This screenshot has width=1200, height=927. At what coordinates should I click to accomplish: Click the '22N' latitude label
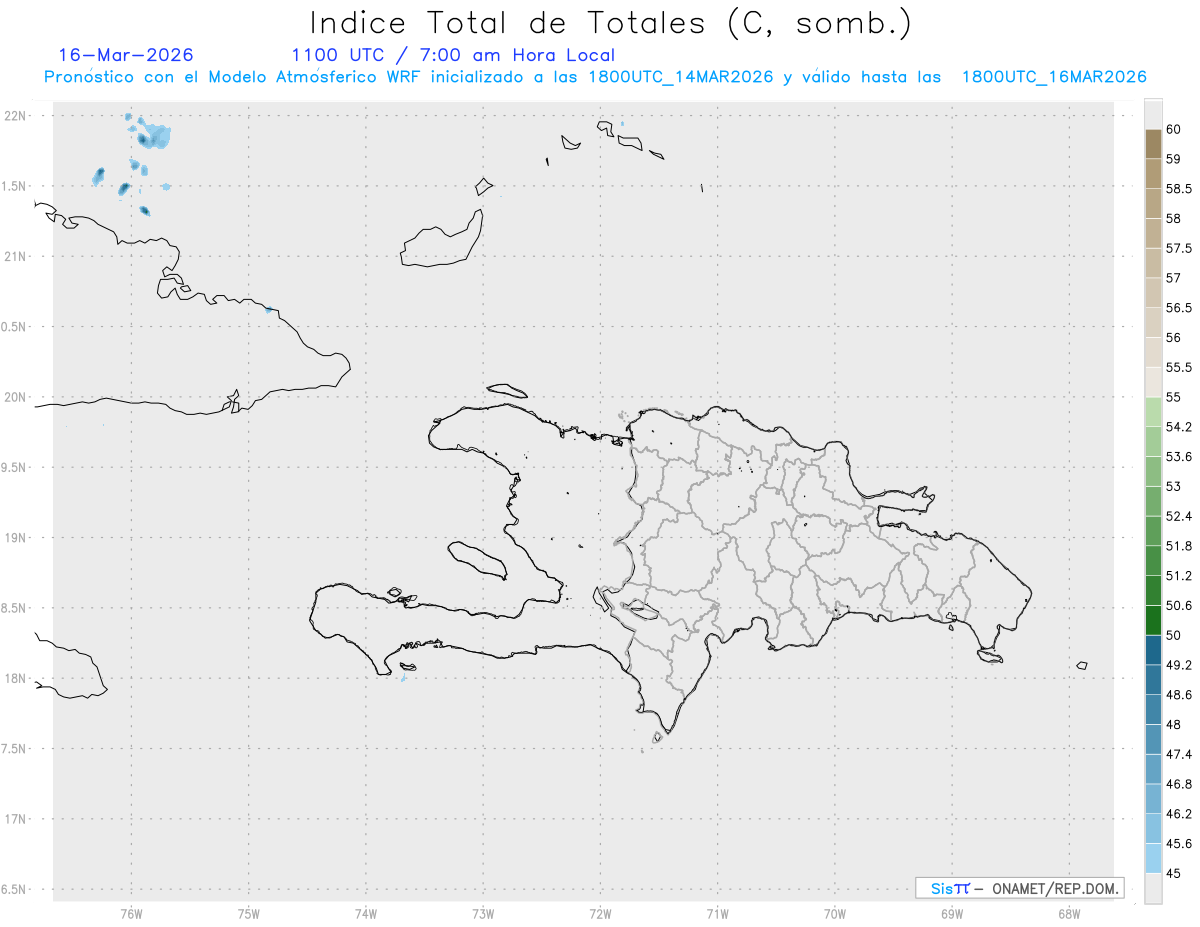point(16,116)
